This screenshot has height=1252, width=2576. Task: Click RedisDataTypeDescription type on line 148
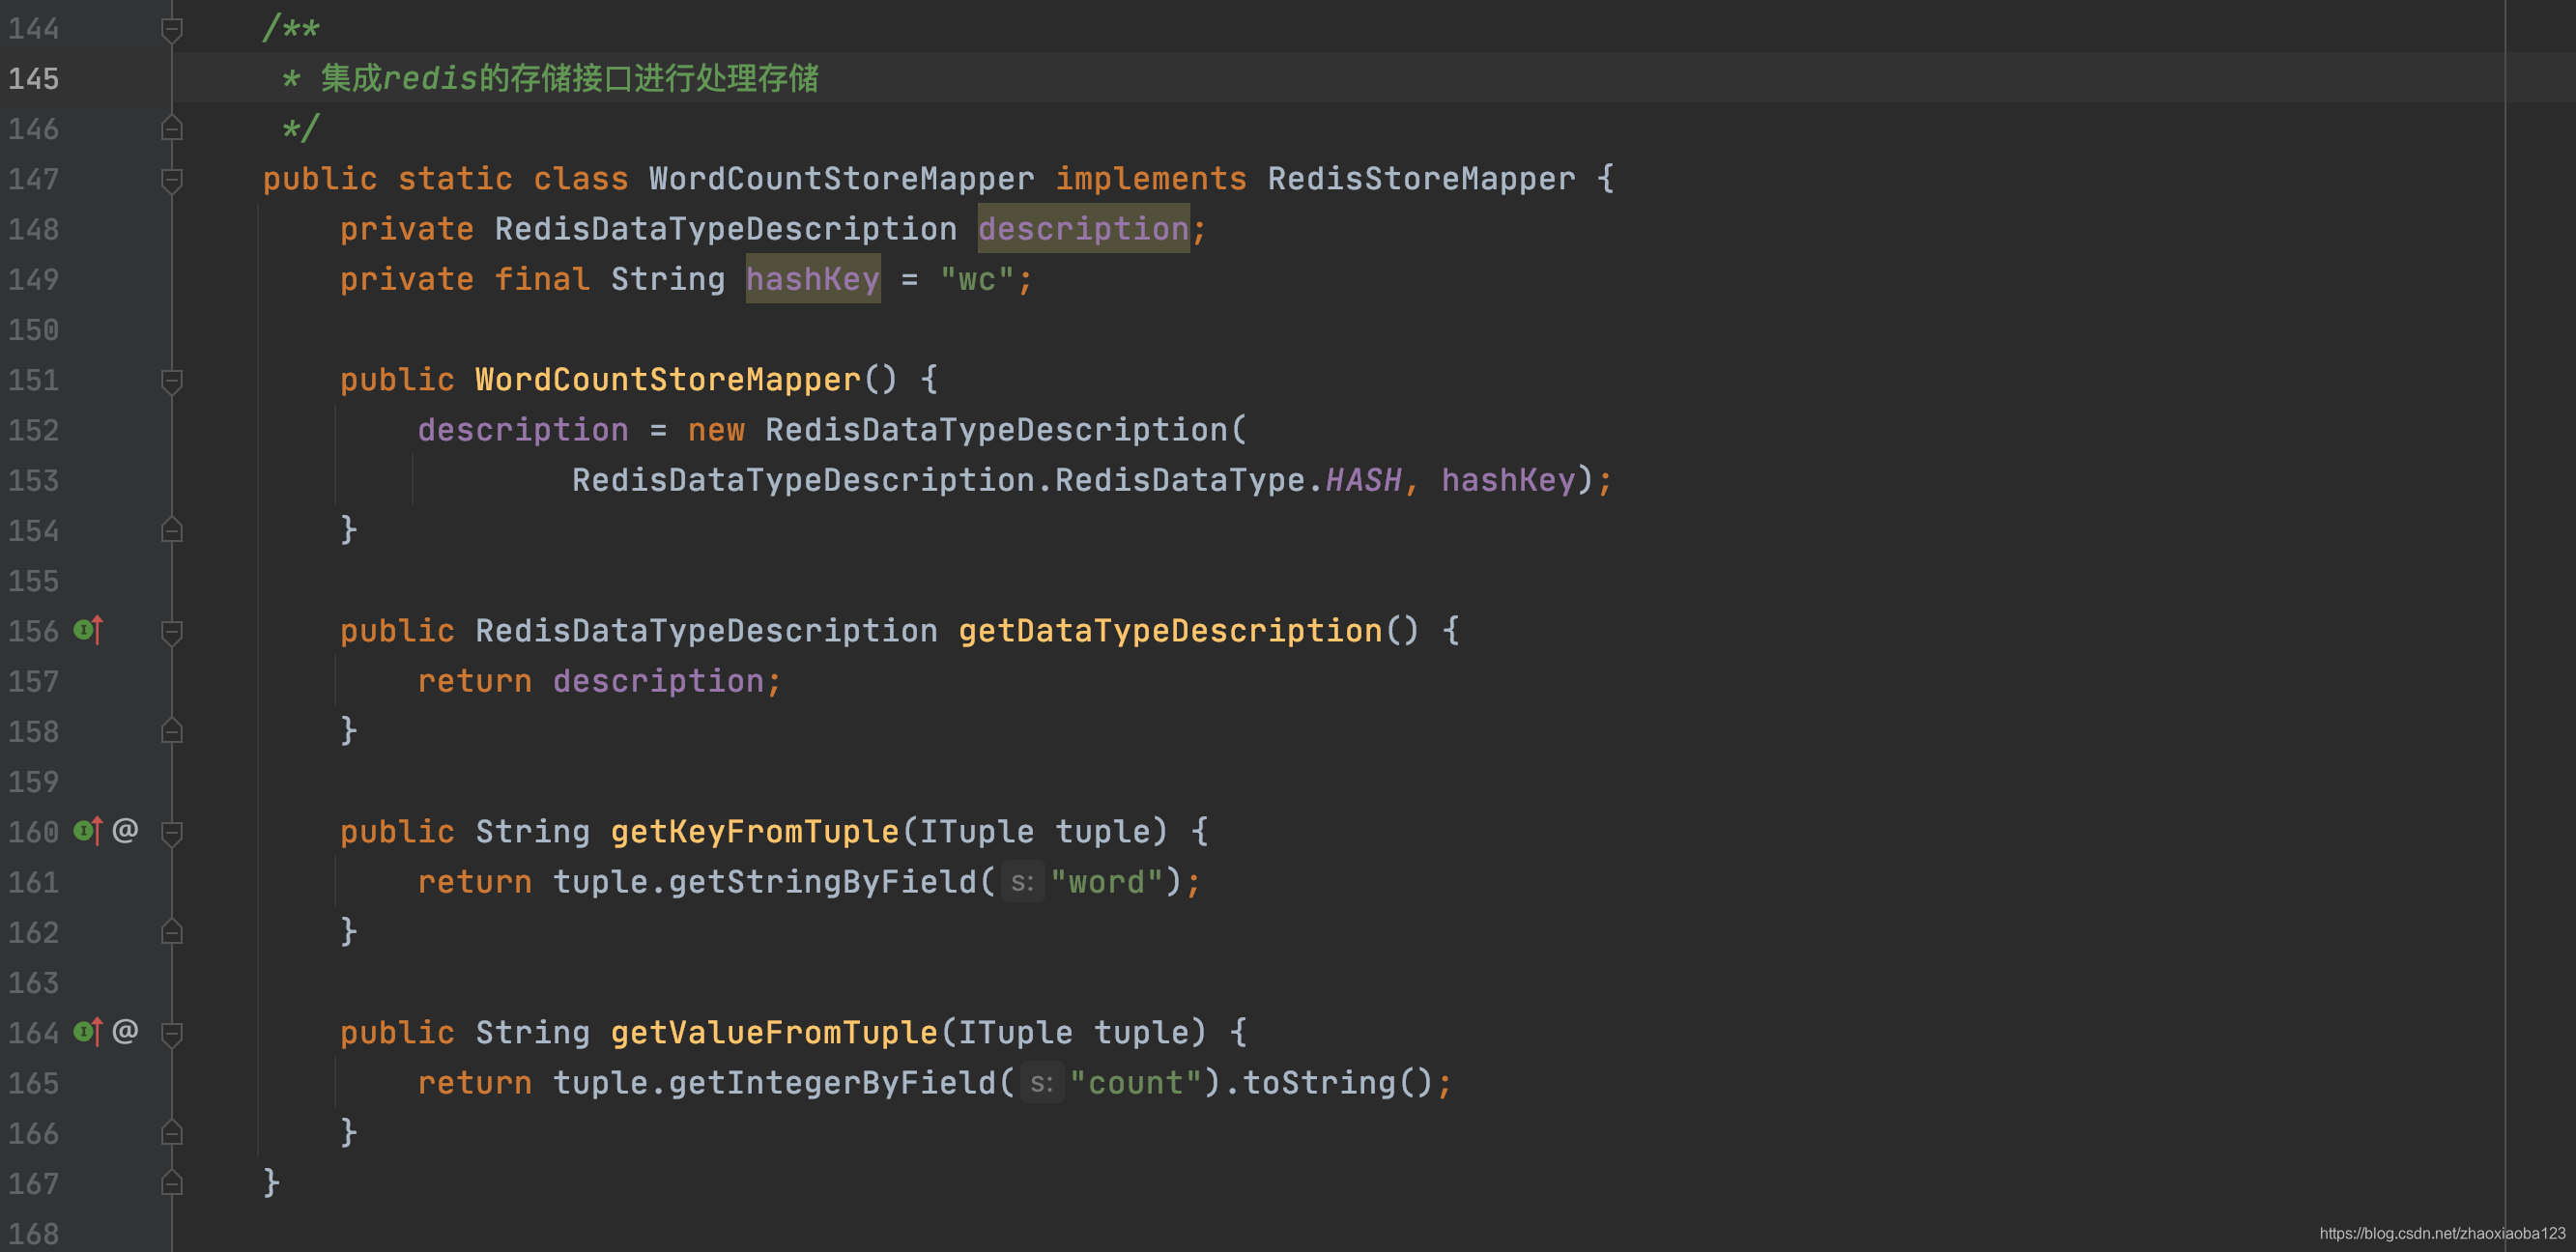tap(725, 229)
